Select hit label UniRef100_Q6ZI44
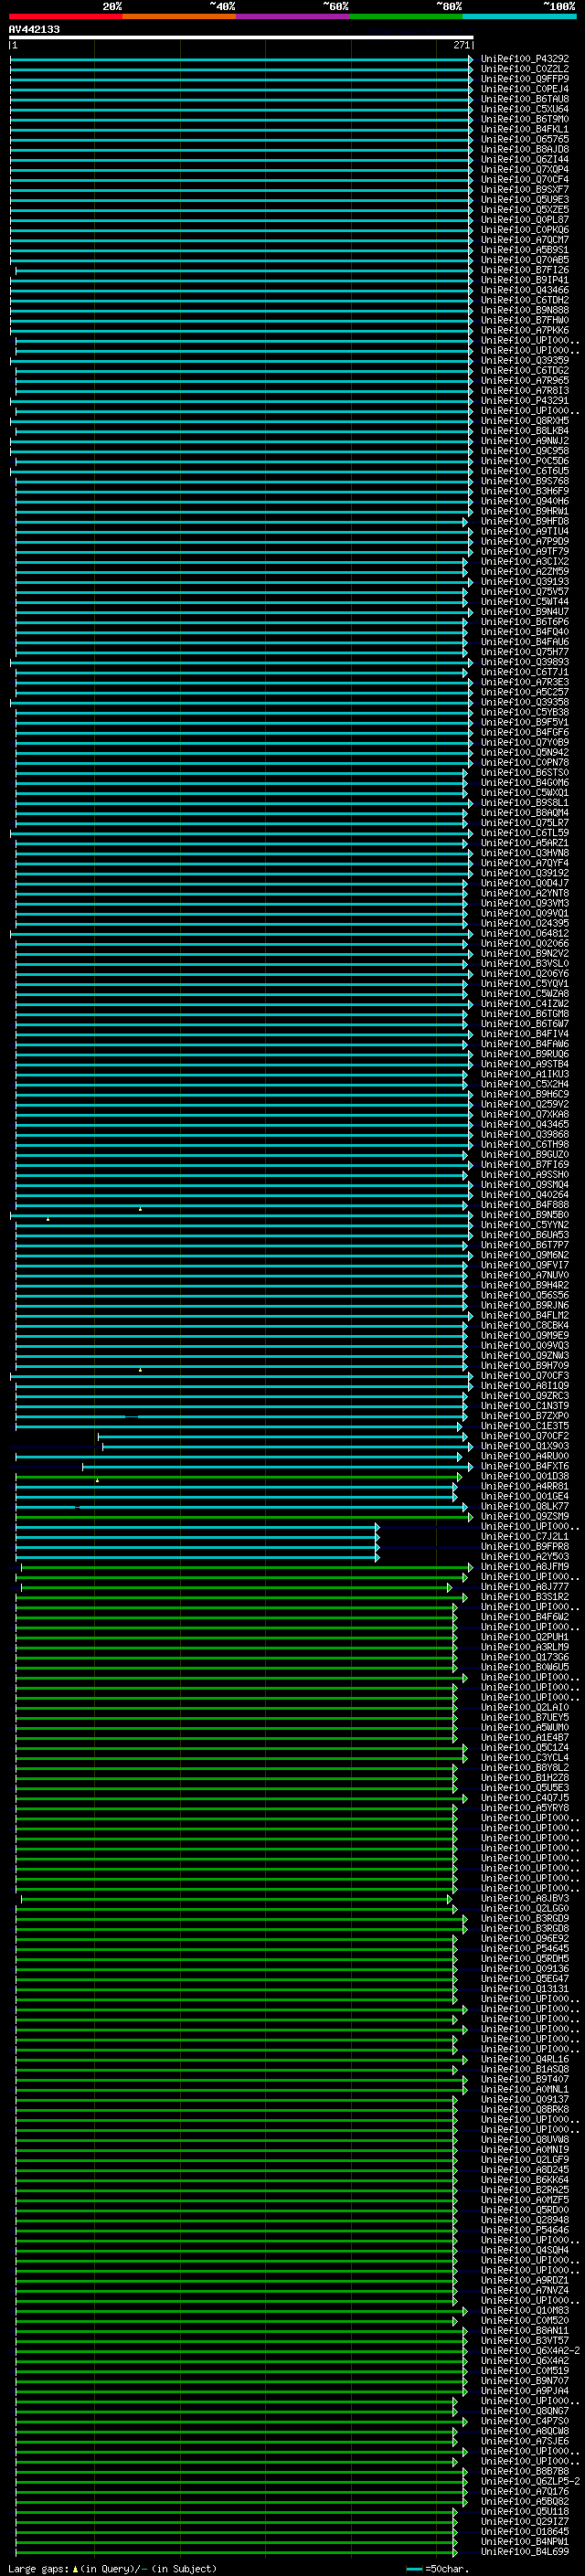The image size is (585, 2576). click(x=525, y=159)
